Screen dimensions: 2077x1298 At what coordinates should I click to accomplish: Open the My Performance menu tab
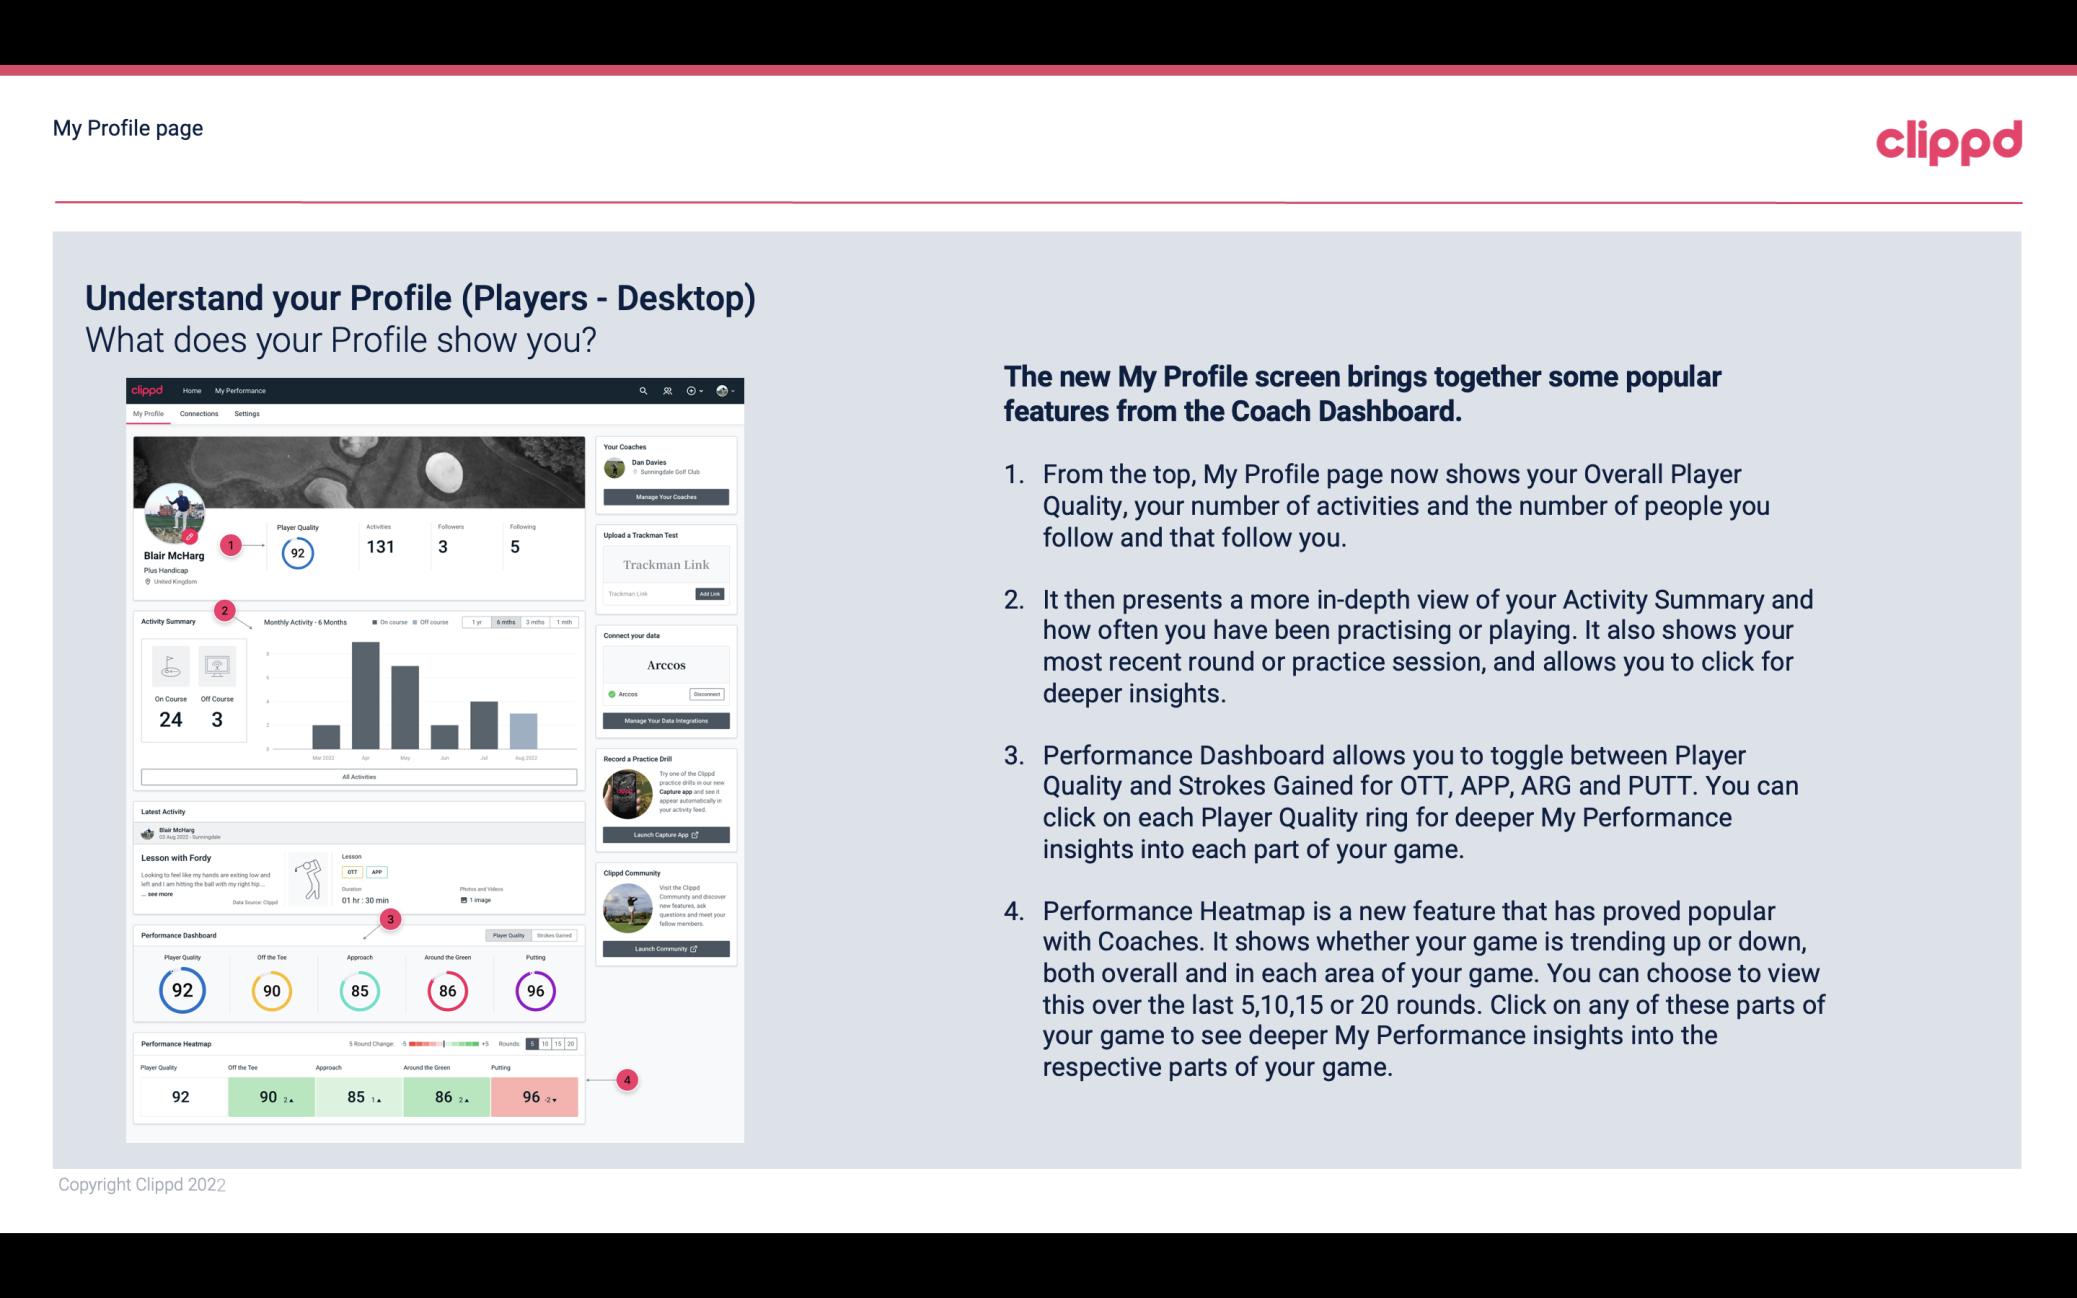pos(239,392)
